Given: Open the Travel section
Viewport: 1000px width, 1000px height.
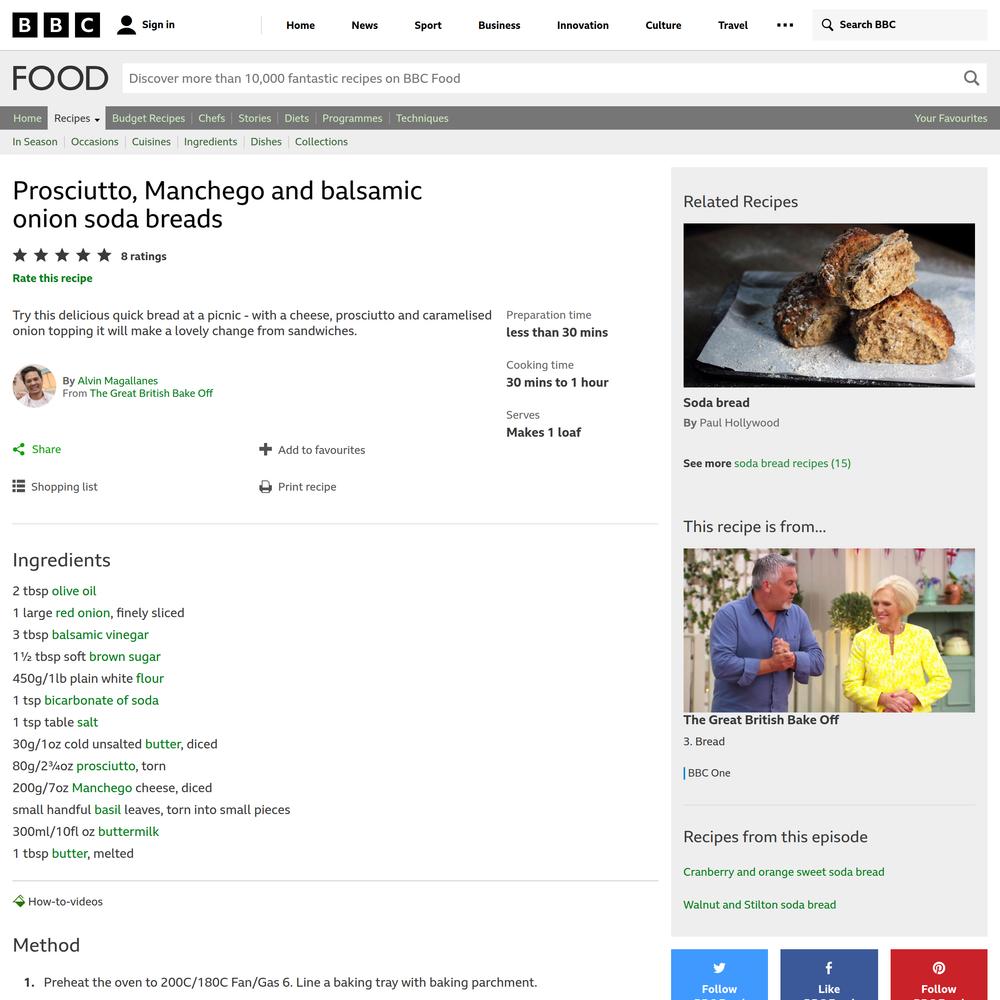Looking at the screenshot, I should coord(733,25).
